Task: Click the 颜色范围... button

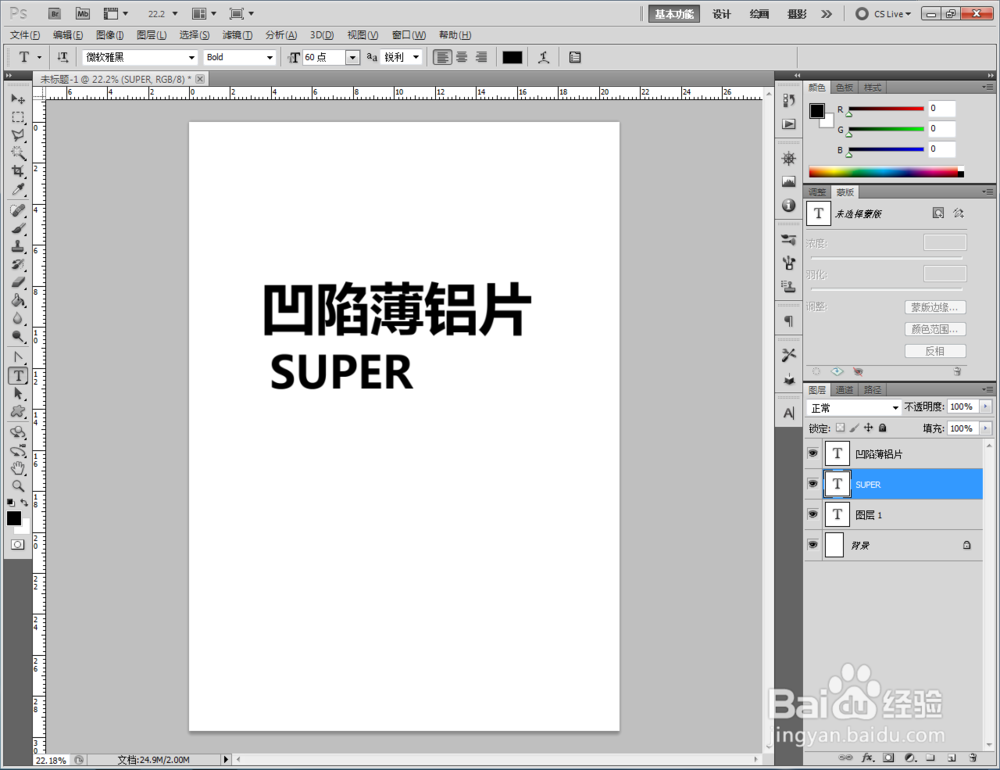Action: pyautogui.click(x=935, y=329)
